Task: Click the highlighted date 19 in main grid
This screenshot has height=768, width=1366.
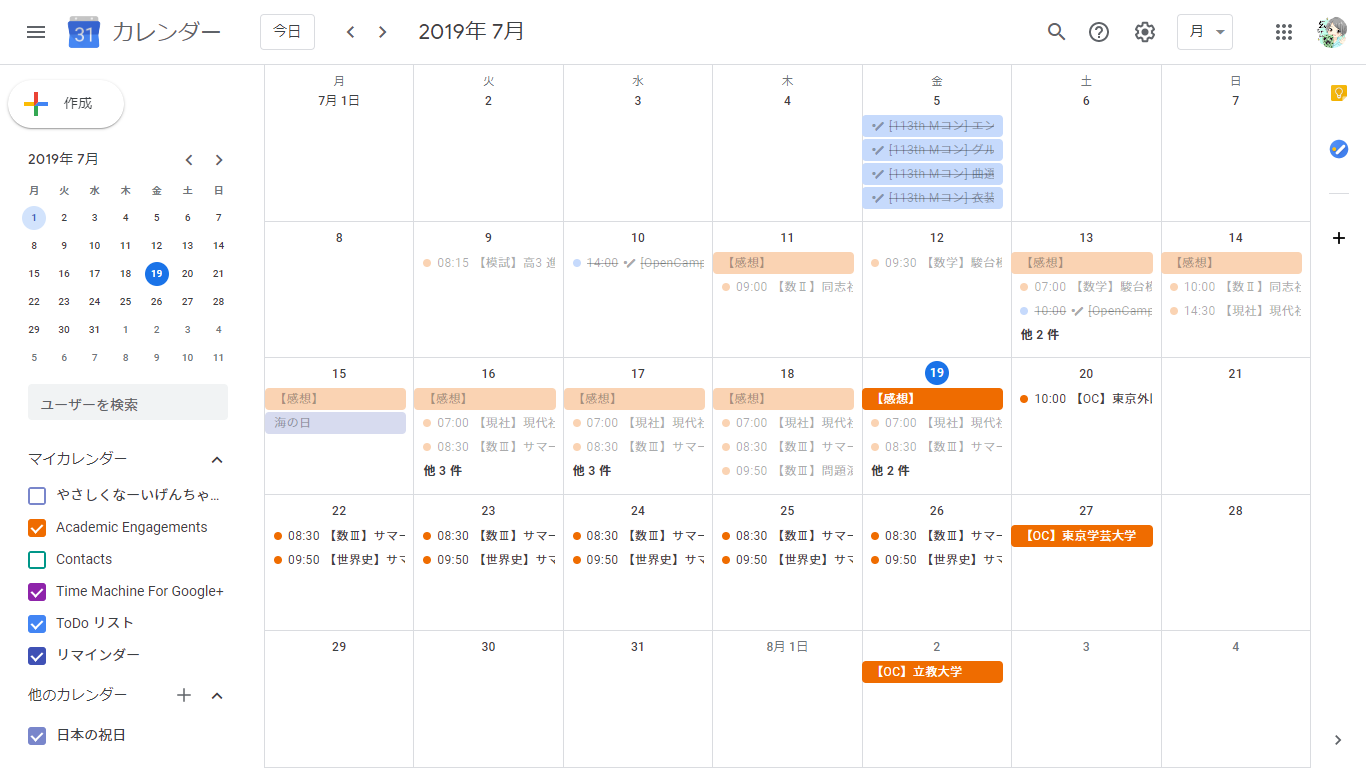Action: (937, 373)
